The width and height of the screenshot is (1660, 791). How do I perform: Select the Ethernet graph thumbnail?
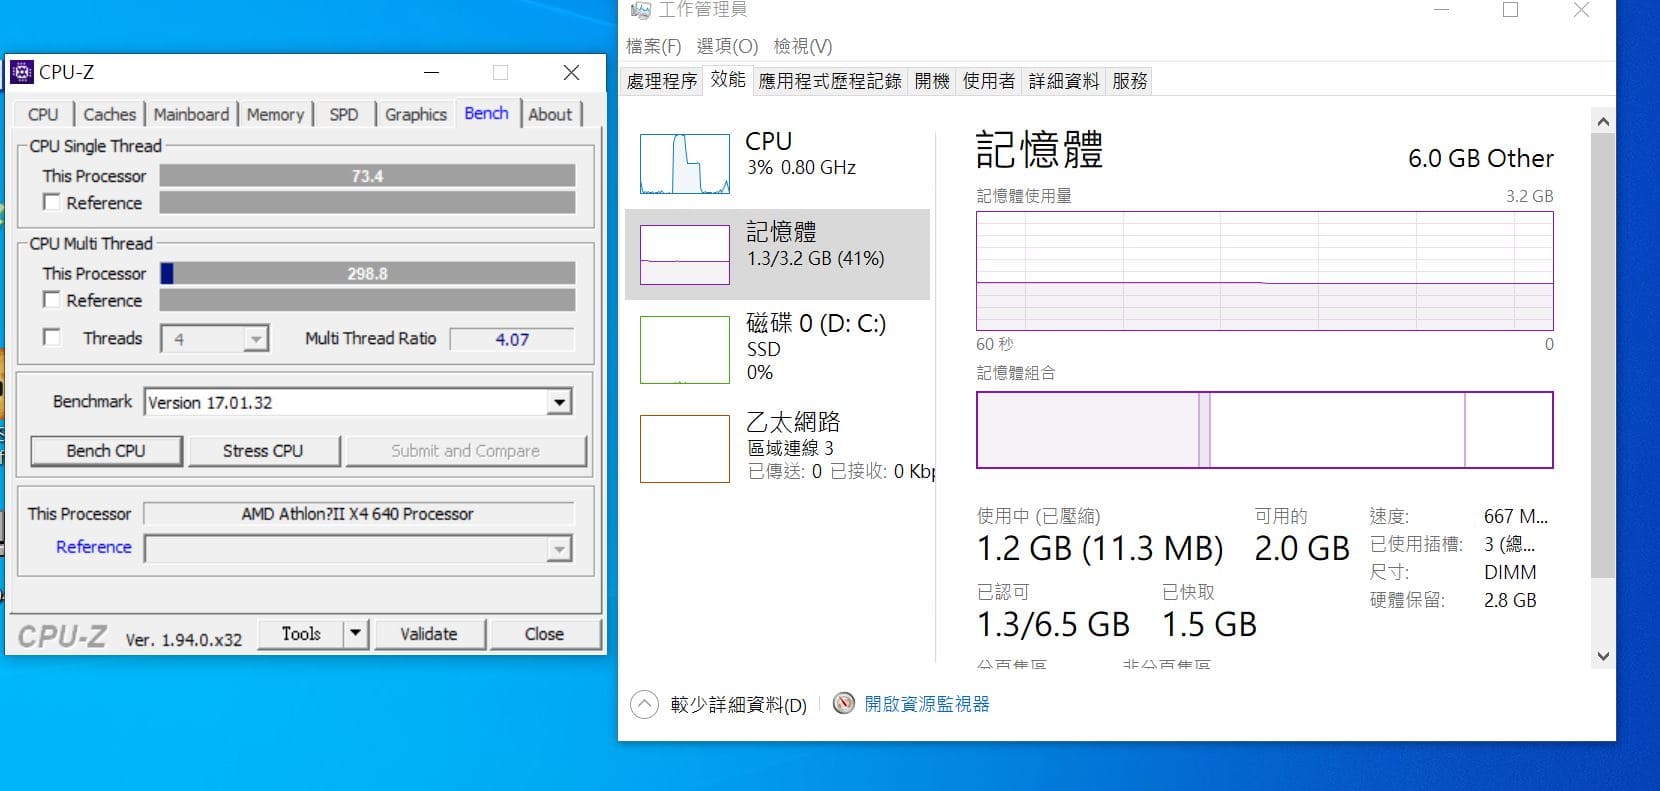685,449
